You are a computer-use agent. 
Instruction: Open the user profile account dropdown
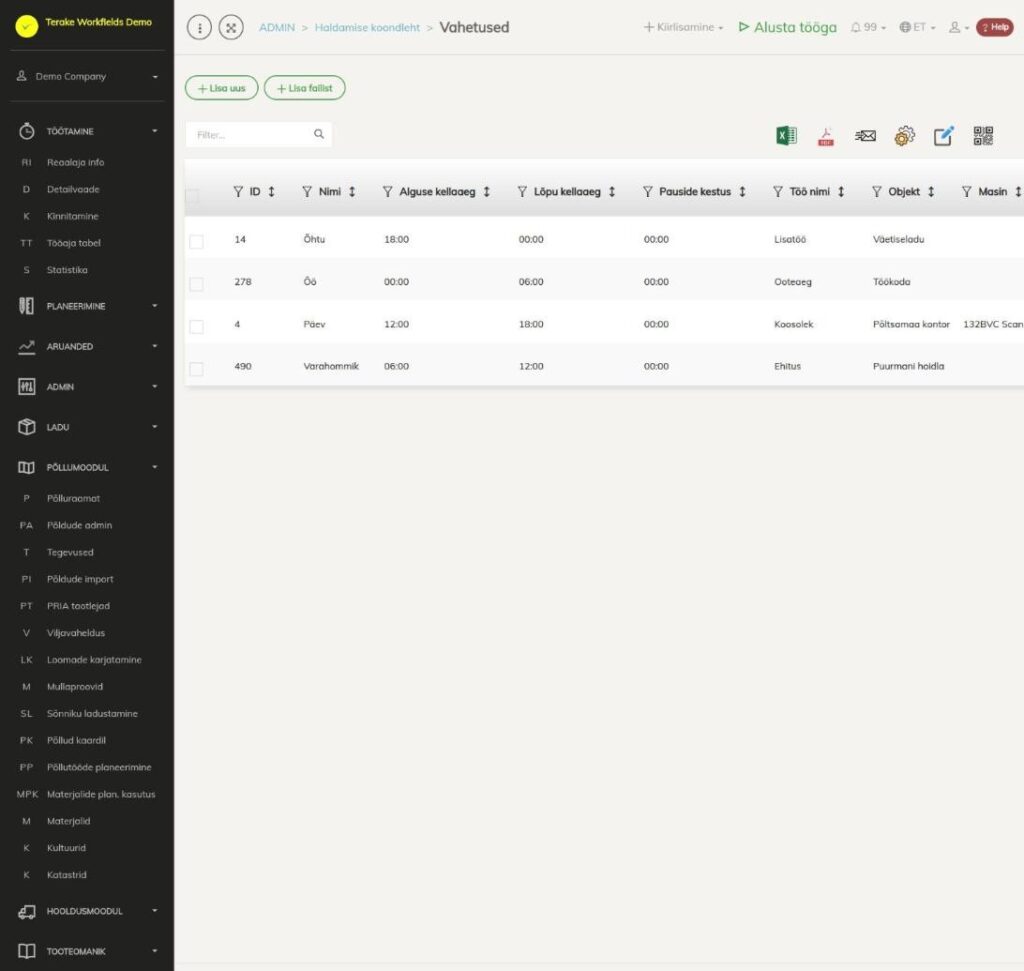959,27
